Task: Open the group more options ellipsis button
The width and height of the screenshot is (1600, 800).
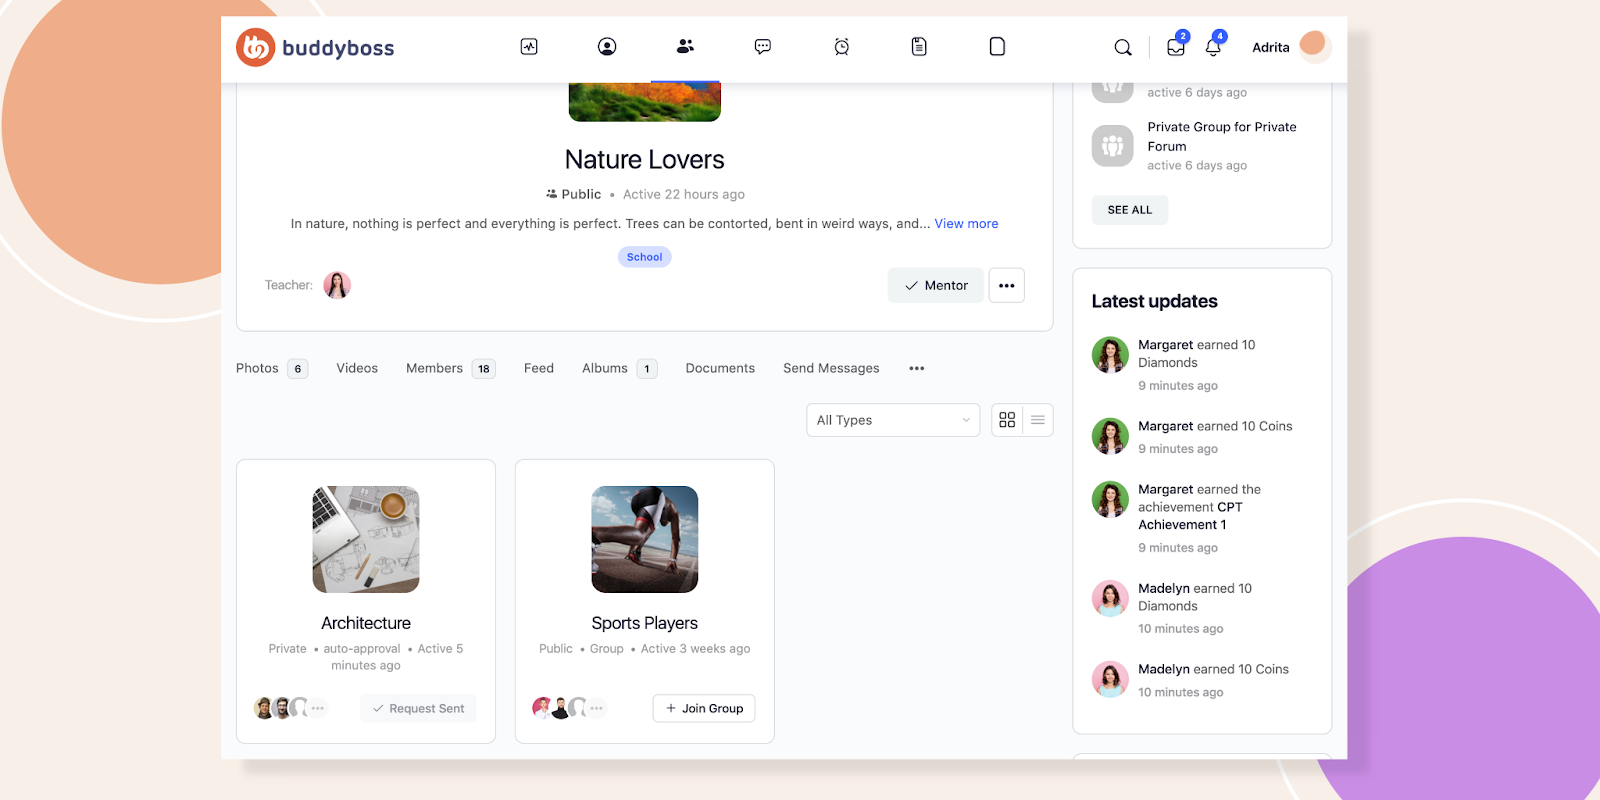Action: [x=1007, y=285]
